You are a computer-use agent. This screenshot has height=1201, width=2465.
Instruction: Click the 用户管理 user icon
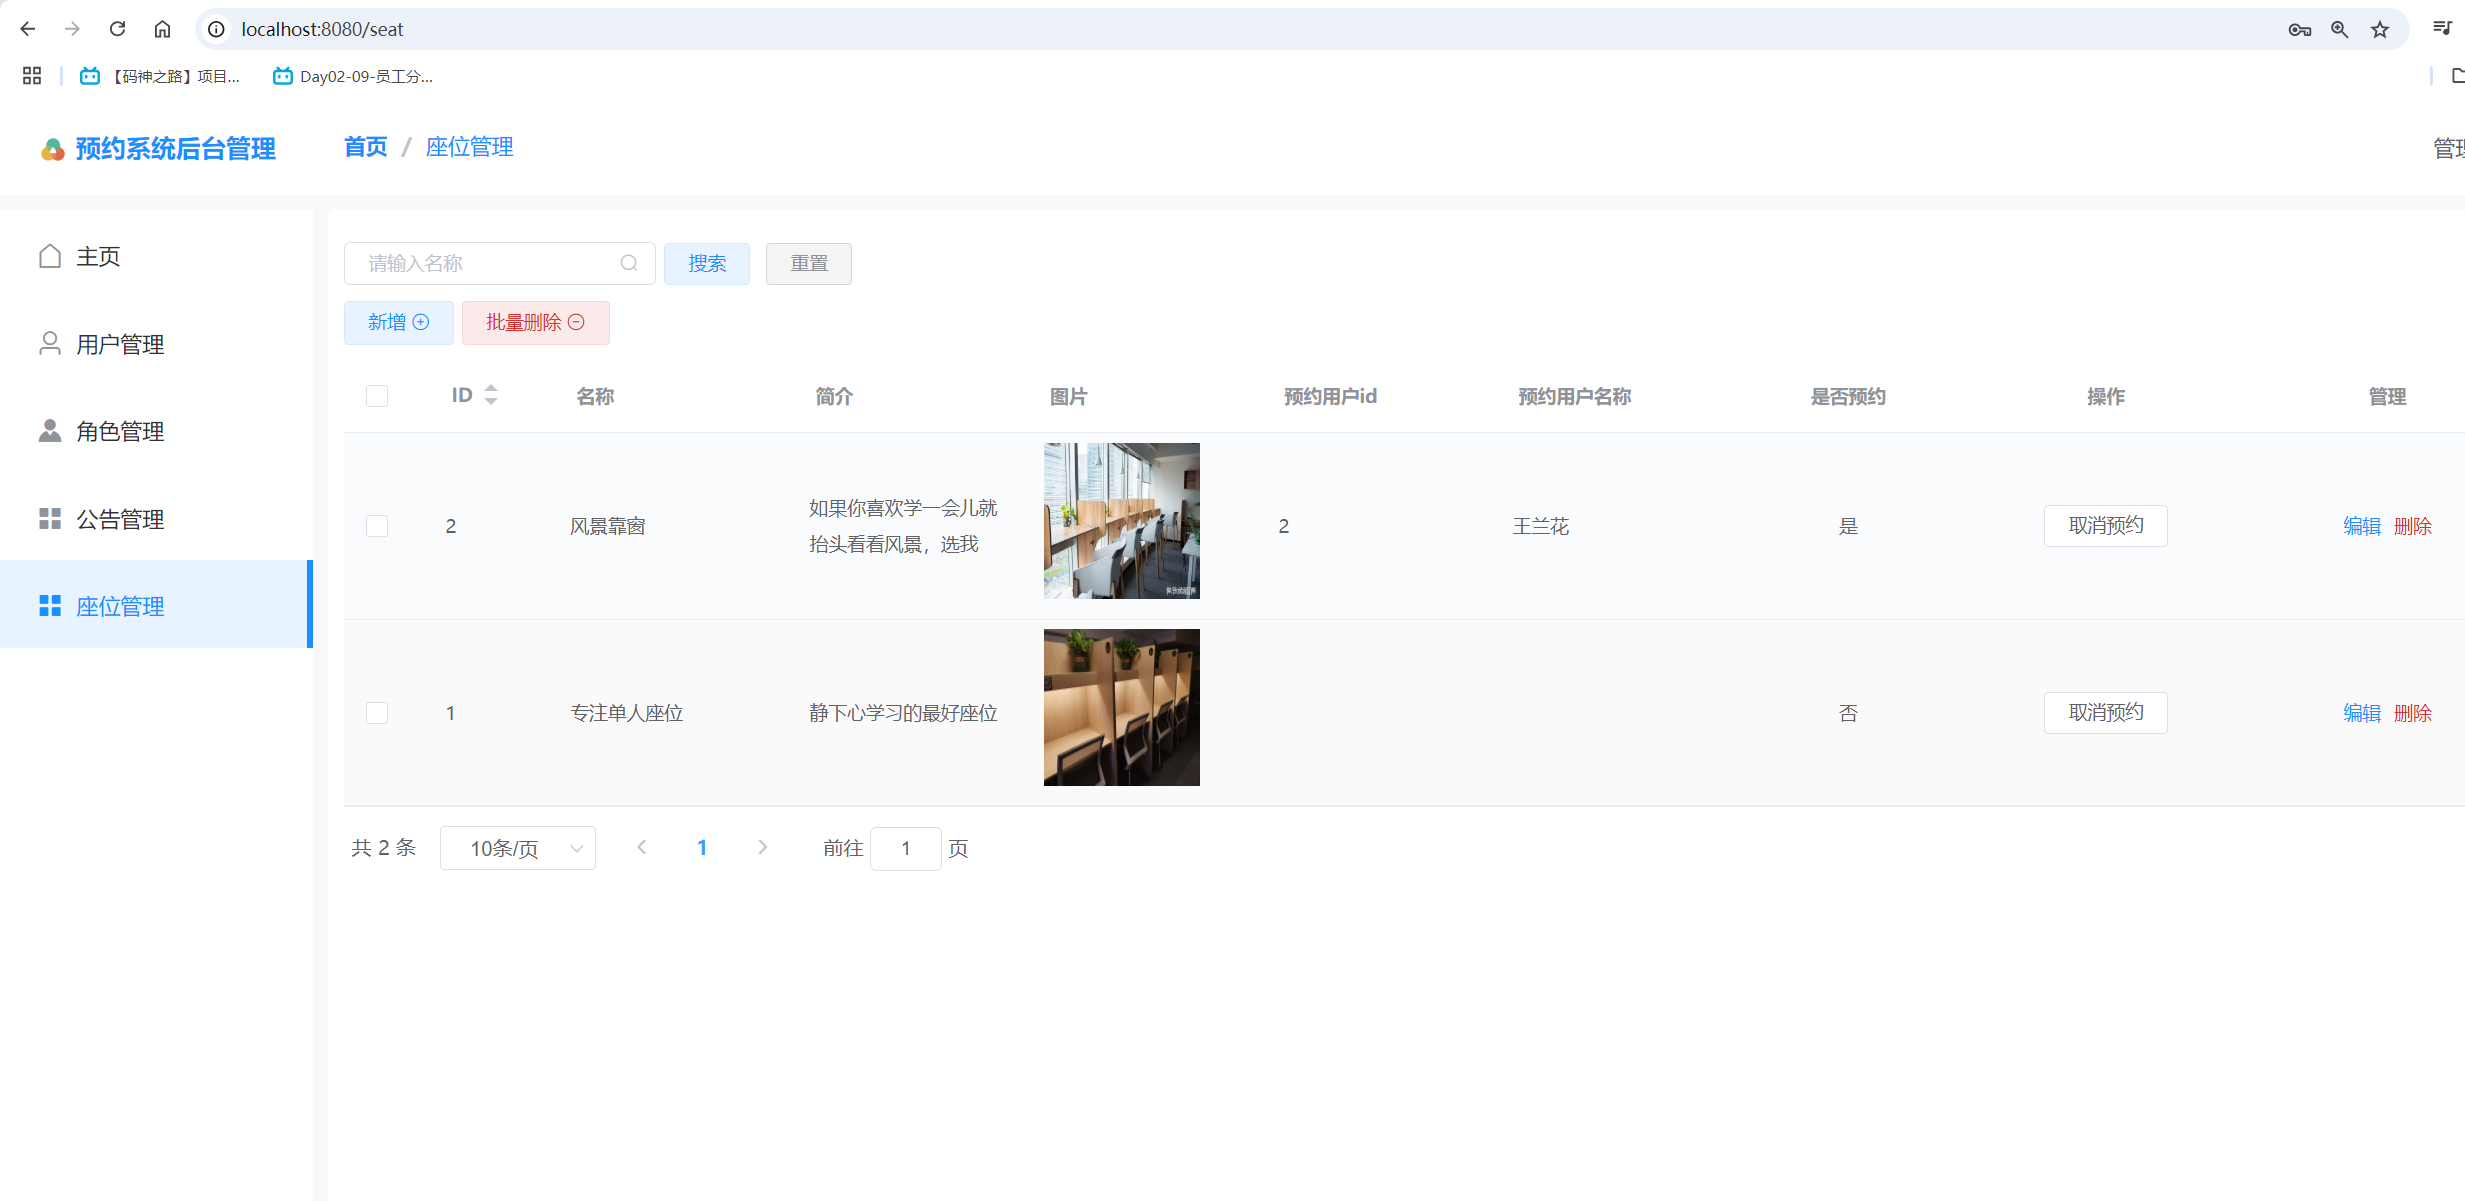coord(49,343)
